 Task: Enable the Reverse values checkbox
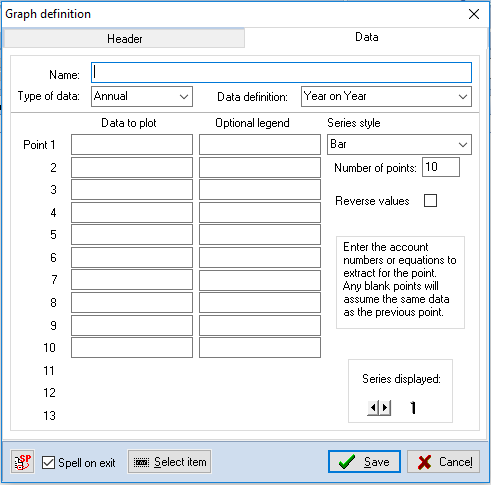pyautogui.click(x=430, y=201)
